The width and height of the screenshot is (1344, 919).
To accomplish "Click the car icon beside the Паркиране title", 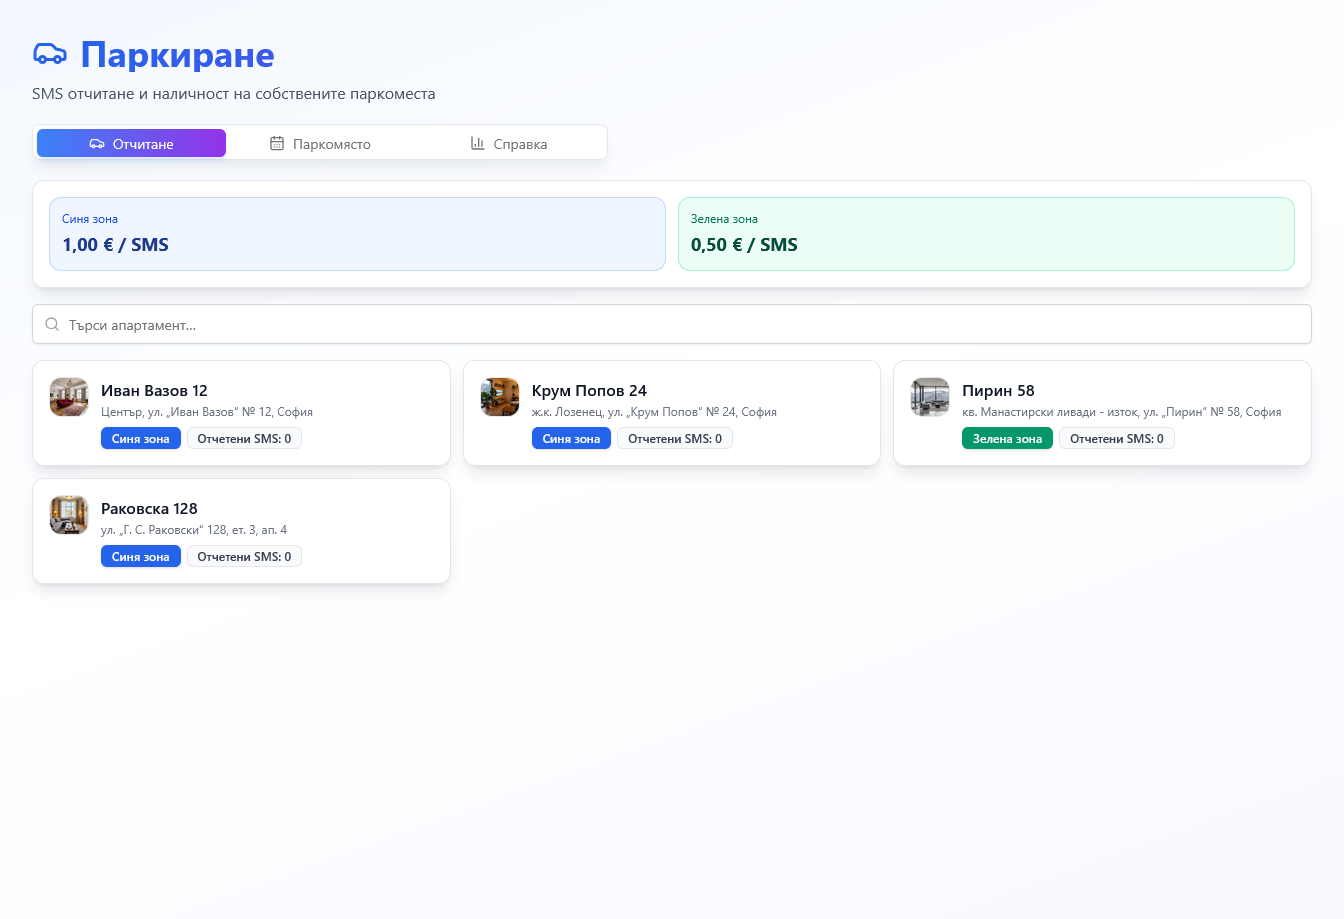I will tap(50, 54).
